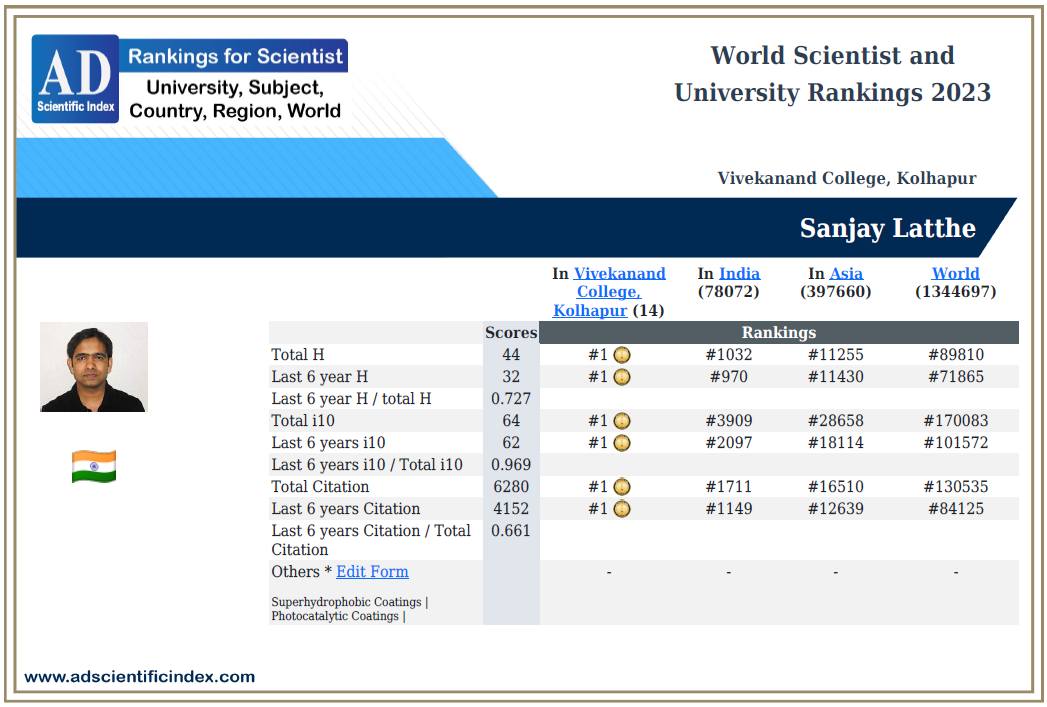The height and width of the screenshot is (707, 1047).
Task: Click the Total i10 row label
Action: point(303,421)
